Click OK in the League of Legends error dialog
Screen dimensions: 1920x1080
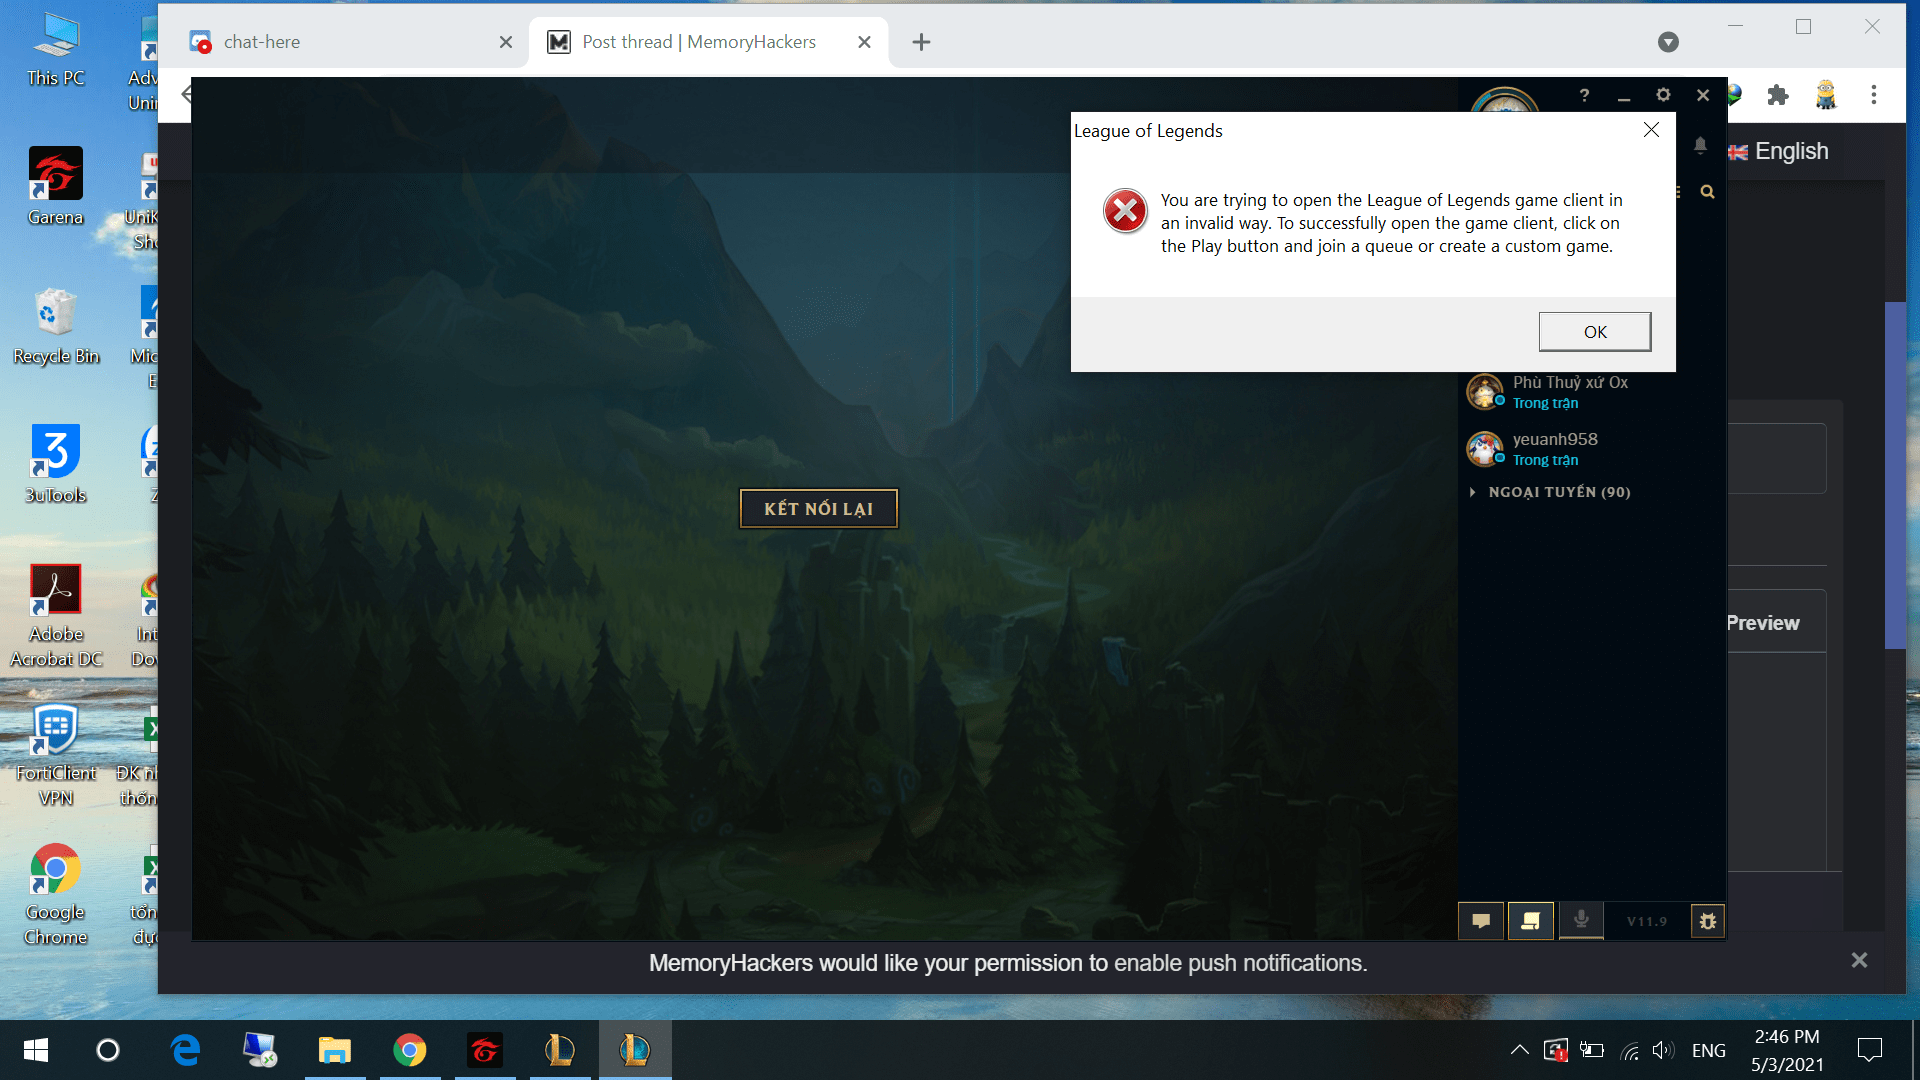click(1594, 332)
